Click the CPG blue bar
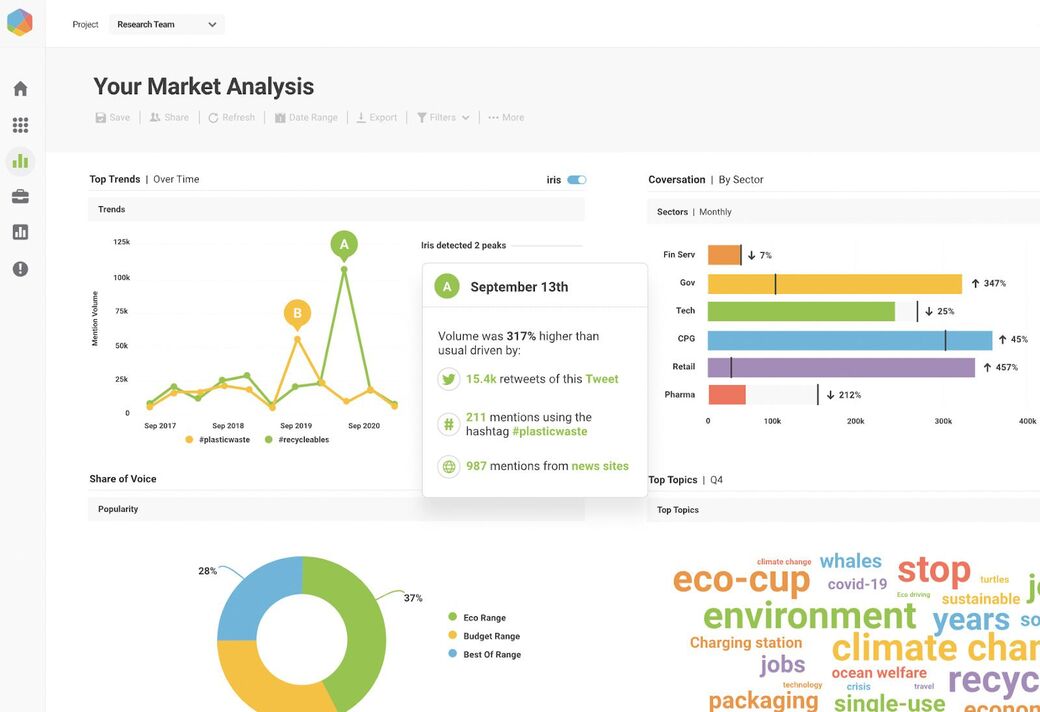1040x712 pixels. [850, 340]
